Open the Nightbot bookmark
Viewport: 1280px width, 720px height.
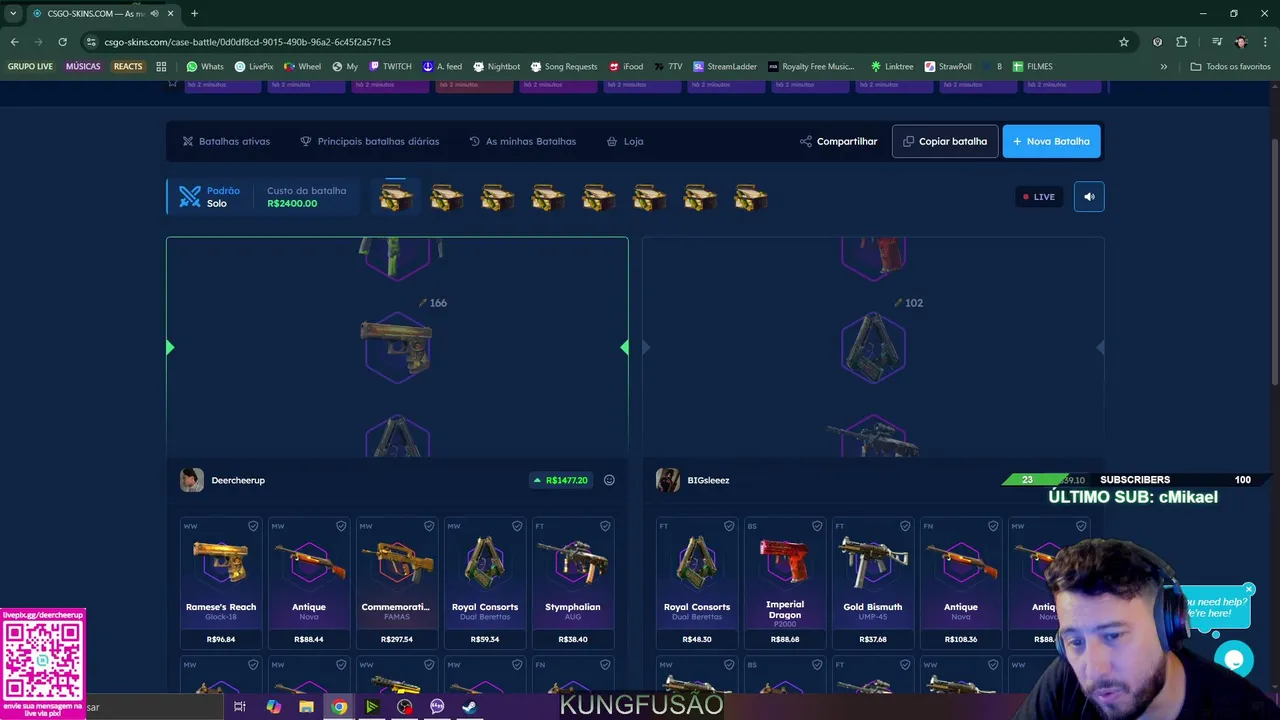(x=496, y=67)
